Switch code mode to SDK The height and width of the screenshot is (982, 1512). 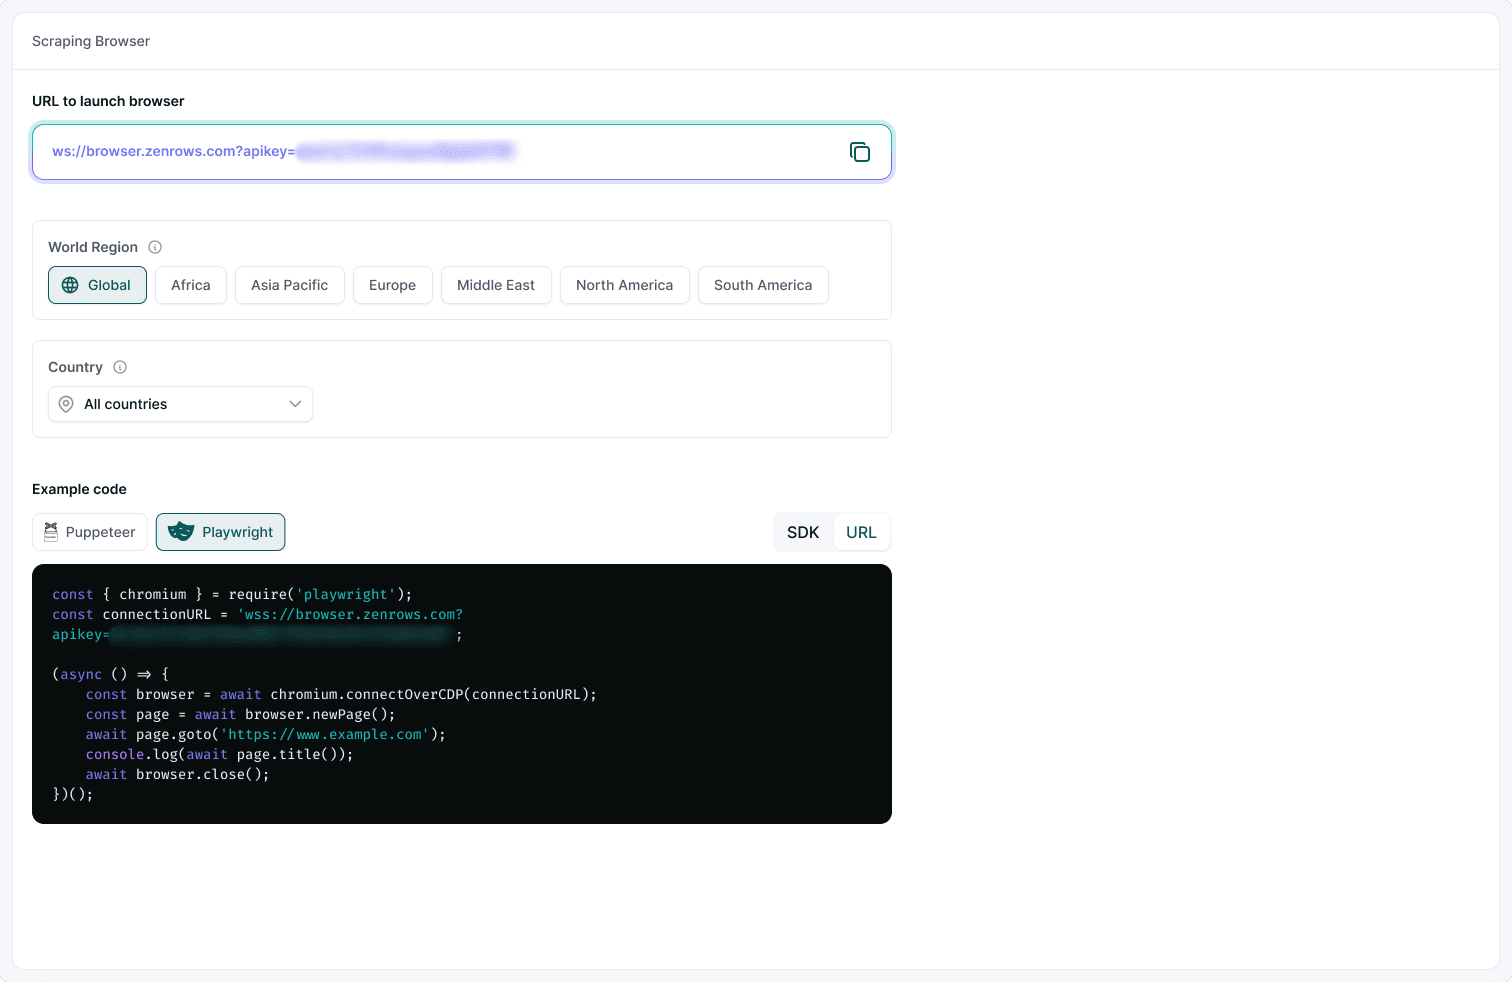click(803, 532)
